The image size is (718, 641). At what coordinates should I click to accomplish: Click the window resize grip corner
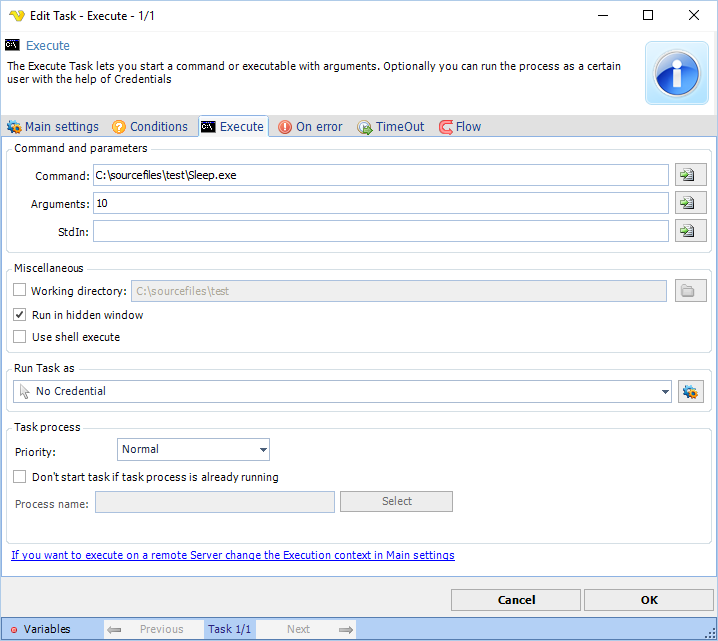pyautogui.click(x=710, y=633)
